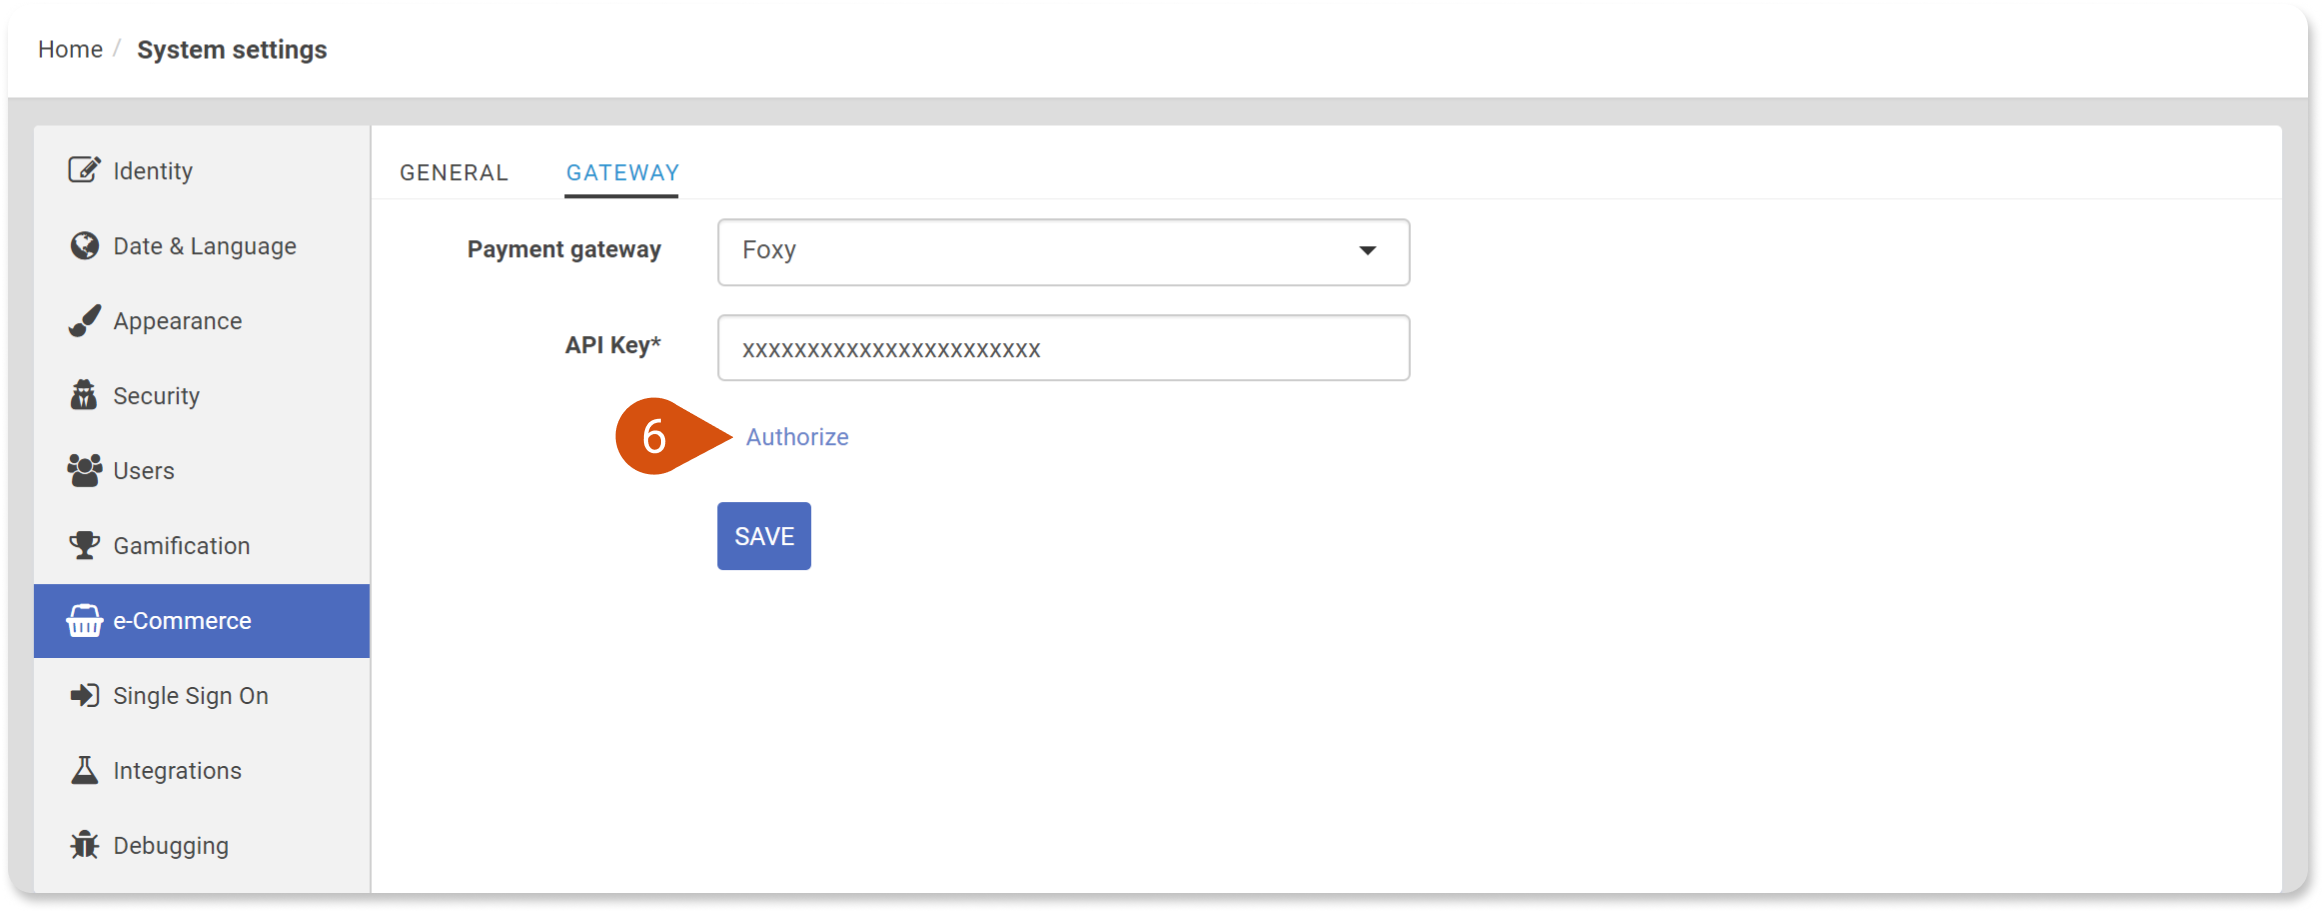Viewport: 2324px width, 913px height.
Task: Select the Debugging bug icon
Action: click(x=84, y=845)
